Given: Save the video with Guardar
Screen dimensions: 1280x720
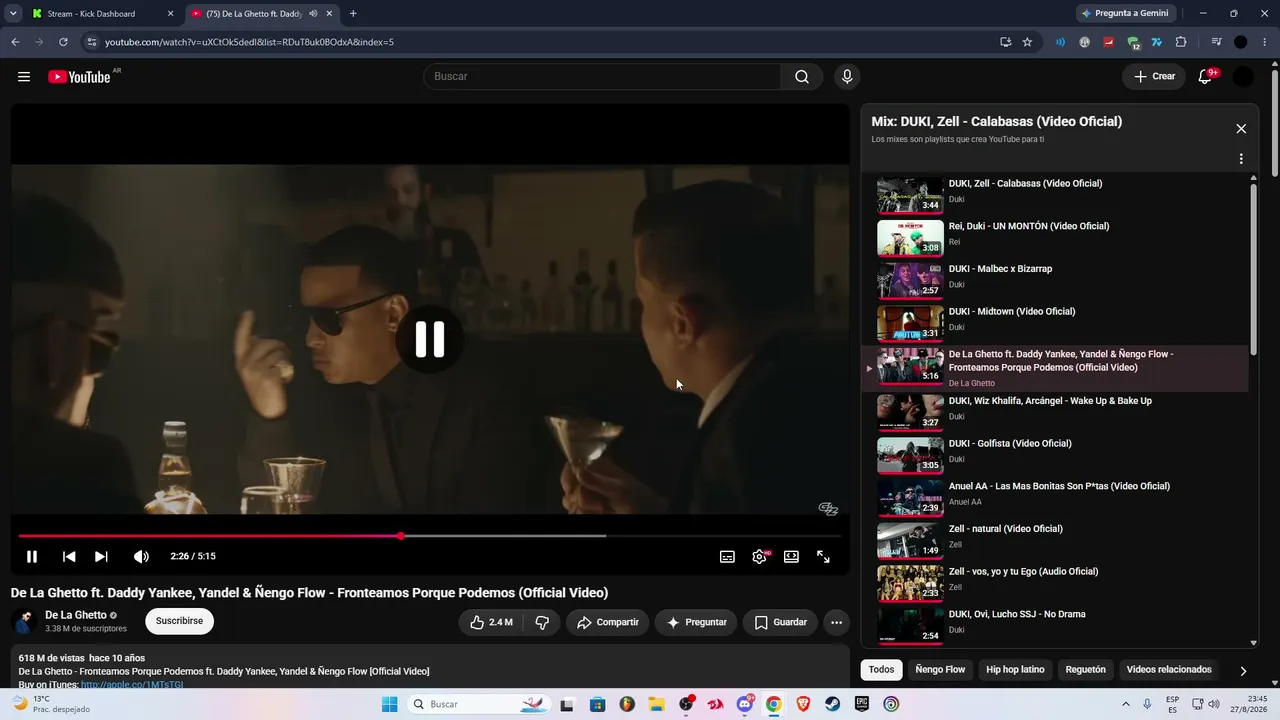Looking at the screenshot, I should point(780,622).
